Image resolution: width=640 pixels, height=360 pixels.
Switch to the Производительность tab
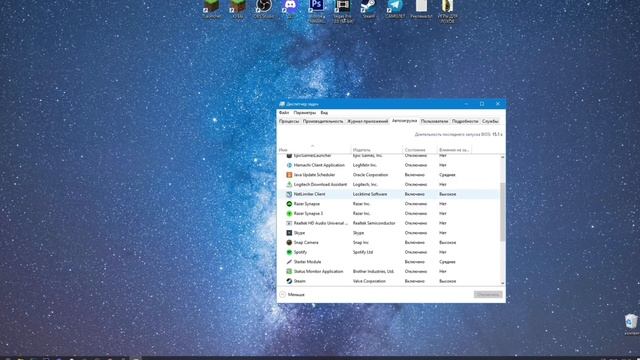pos(323,121)
